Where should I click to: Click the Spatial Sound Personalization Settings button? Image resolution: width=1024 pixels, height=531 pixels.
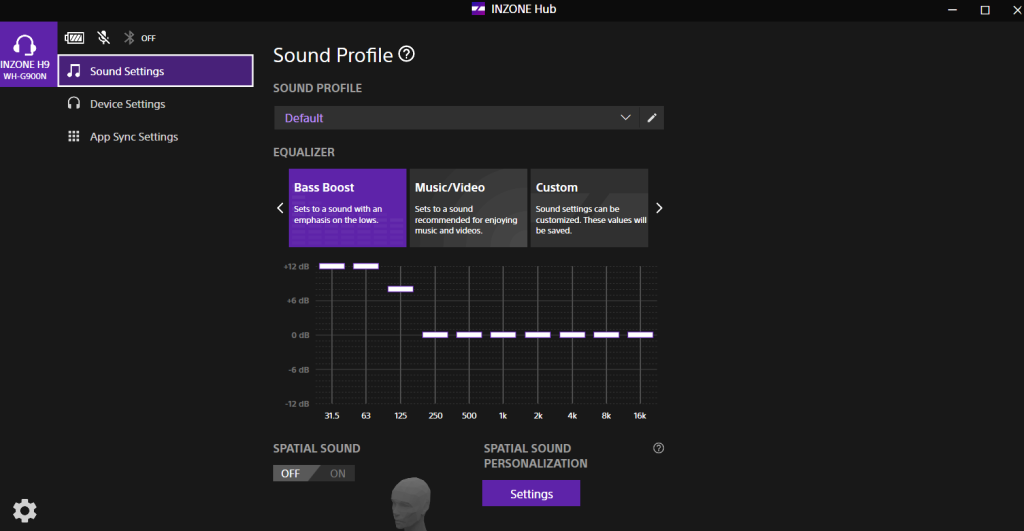(x=531, y=494)
